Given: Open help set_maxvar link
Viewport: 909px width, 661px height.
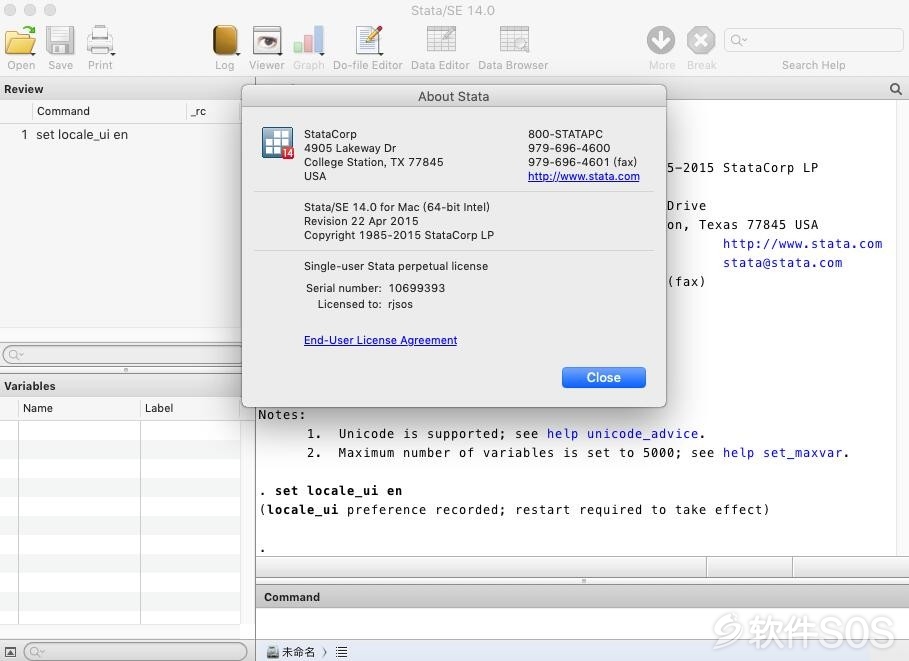Looking at the screenshot, I should [x=783, y=453].
